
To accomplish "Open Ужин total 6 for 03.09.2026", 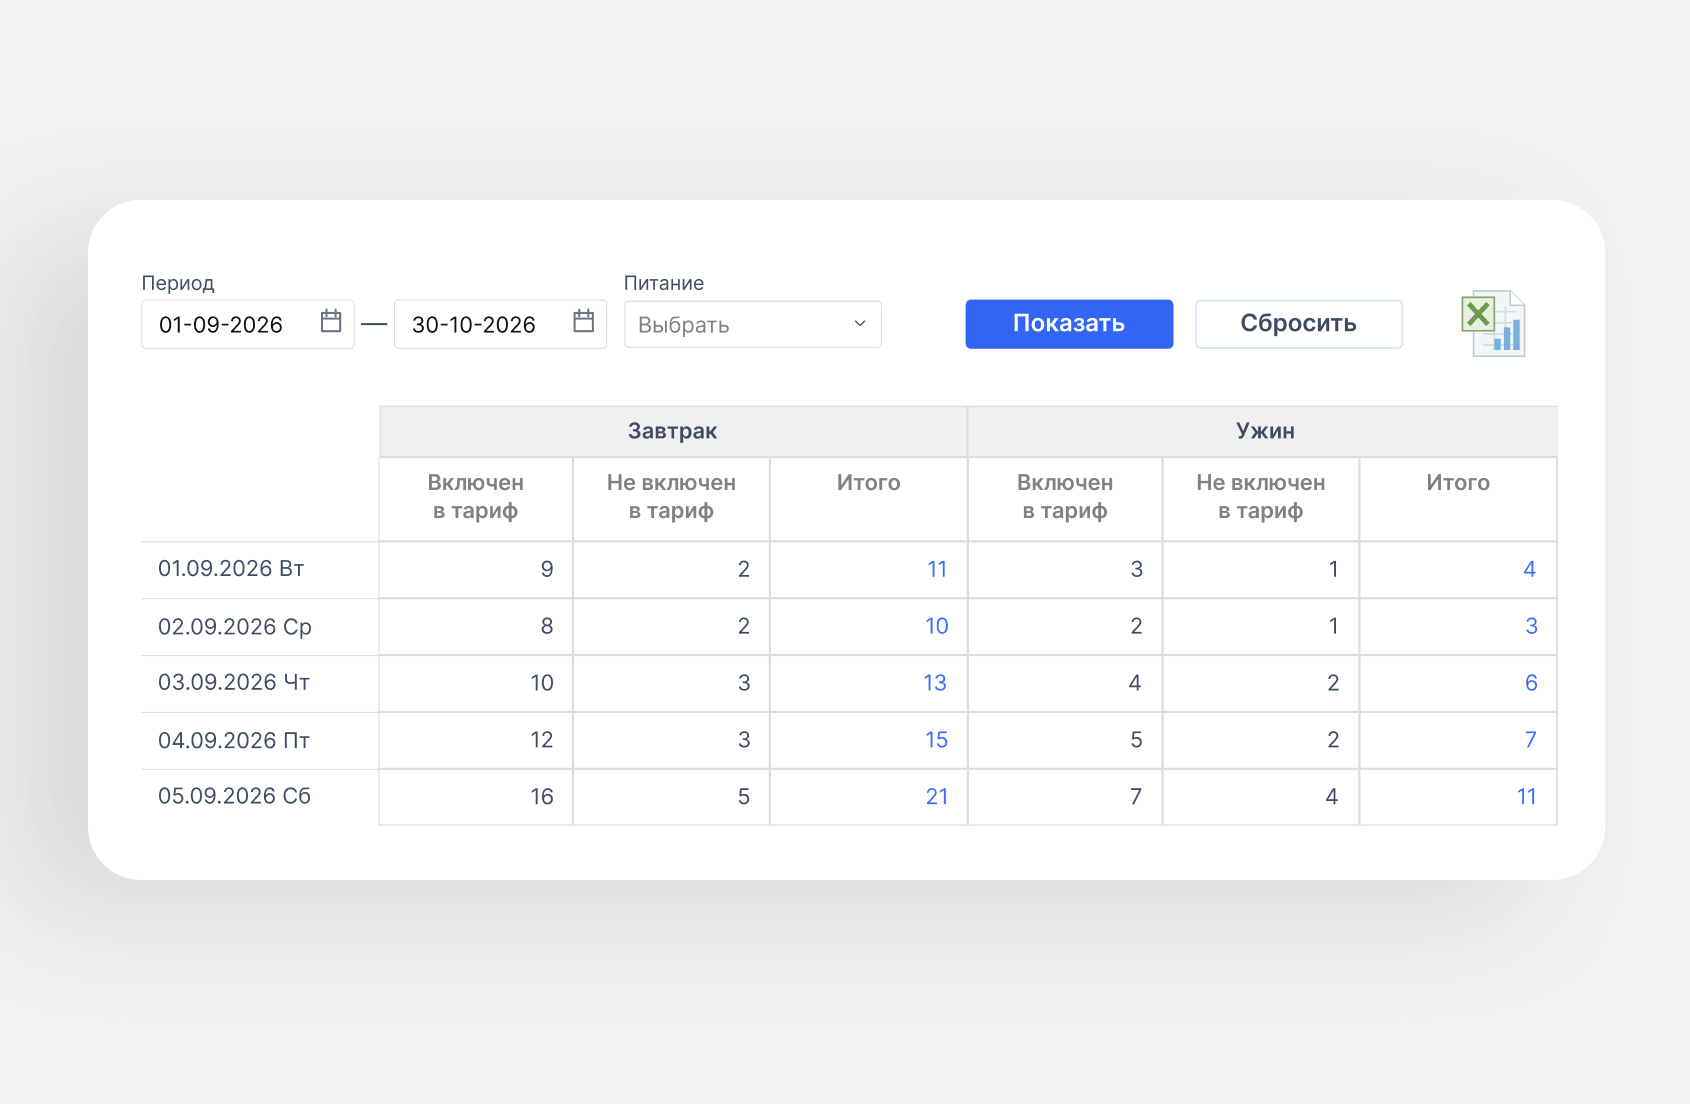I will click(x=1531, y=683).
